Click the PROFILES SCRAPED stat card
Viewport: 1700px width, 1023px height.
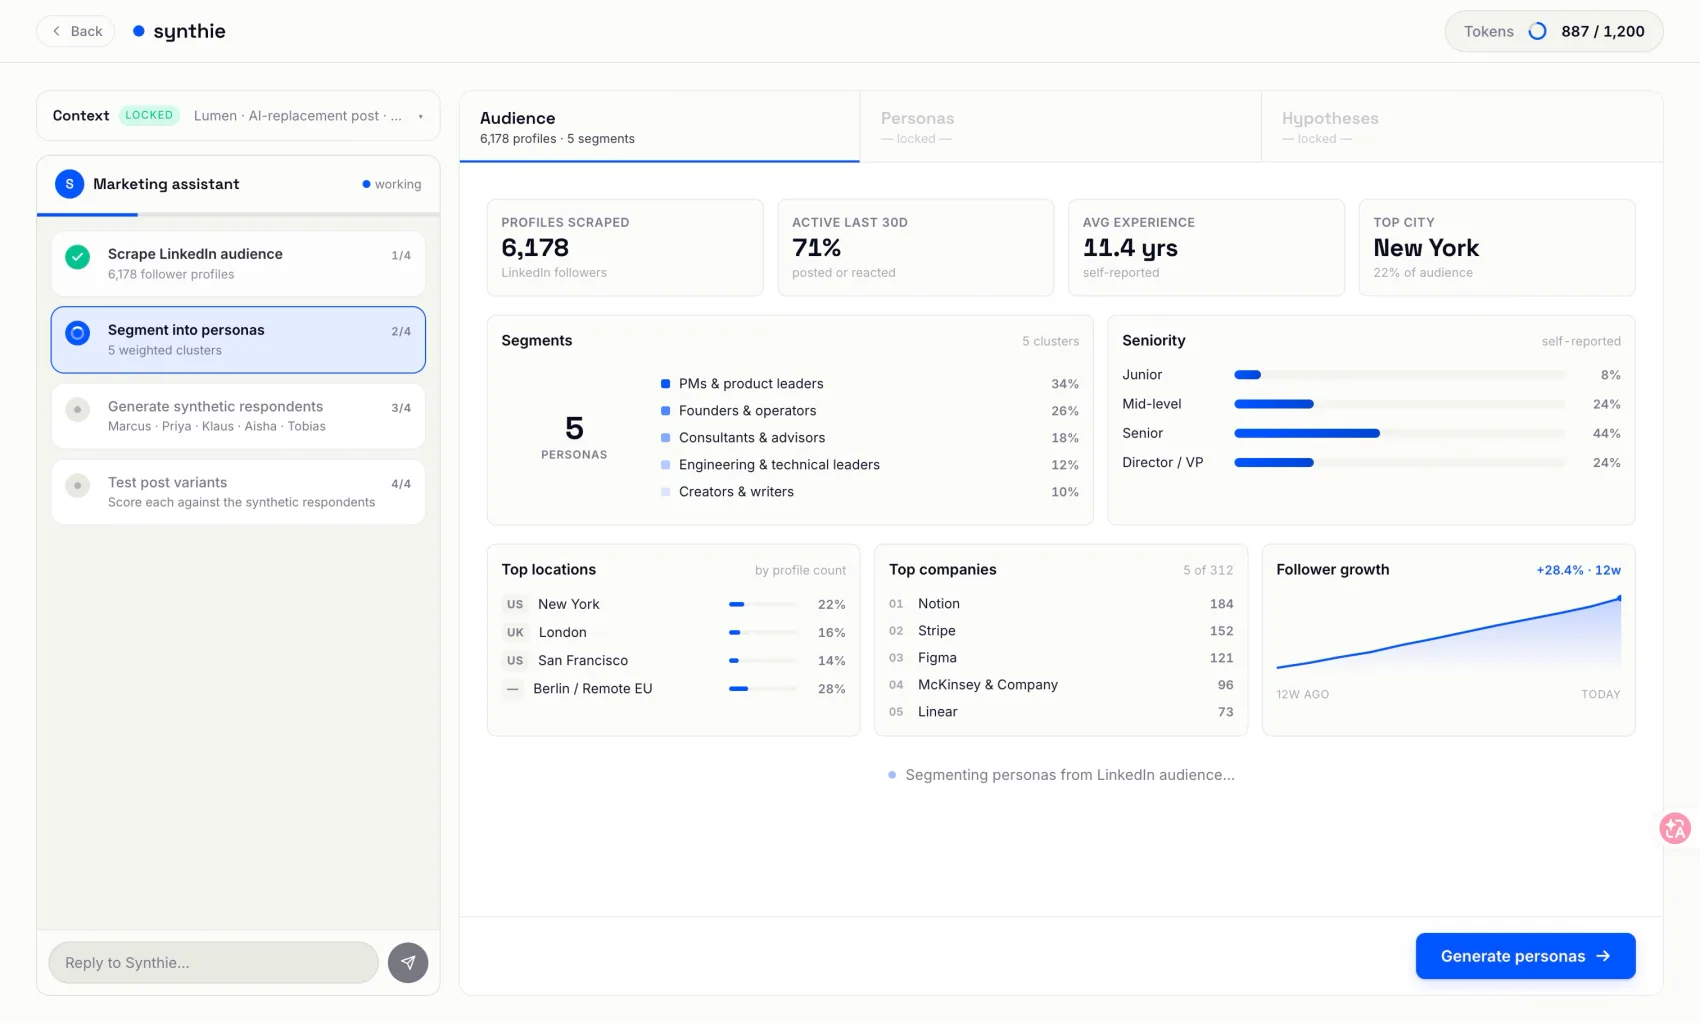coord(625,247)
